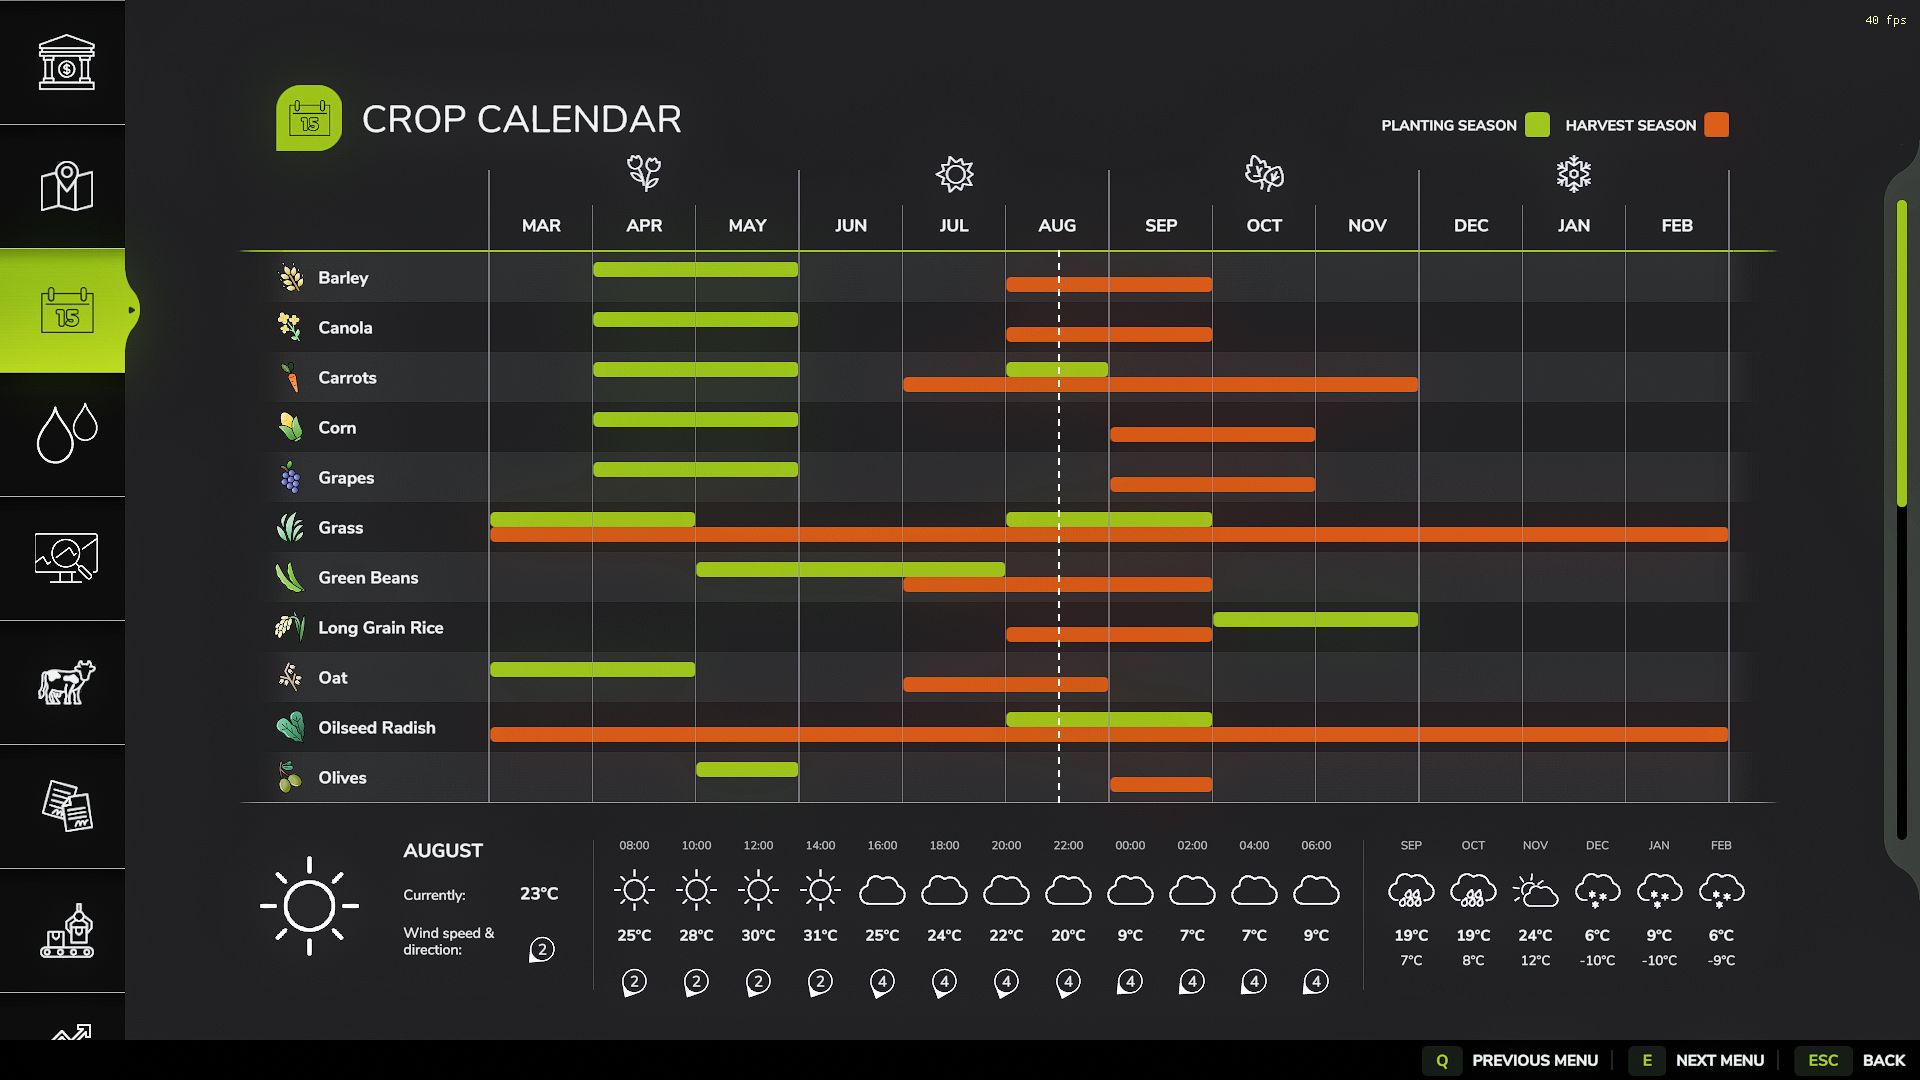Image resolution: width=1920 pixels, height=1080 pixels.
Task: Open the animals cow sidebar icon
Action: 66,682
